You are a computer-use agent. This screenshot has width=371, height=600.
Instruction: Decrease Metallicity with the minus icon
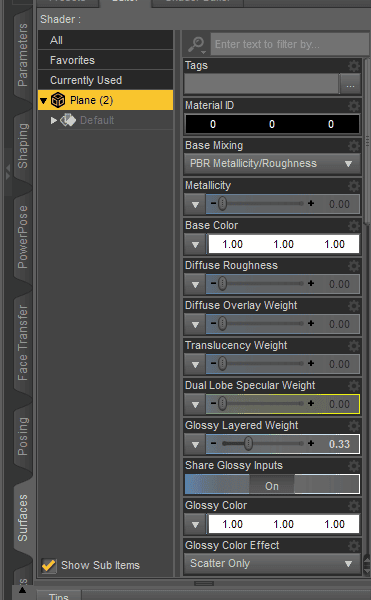tap(213, 204)
